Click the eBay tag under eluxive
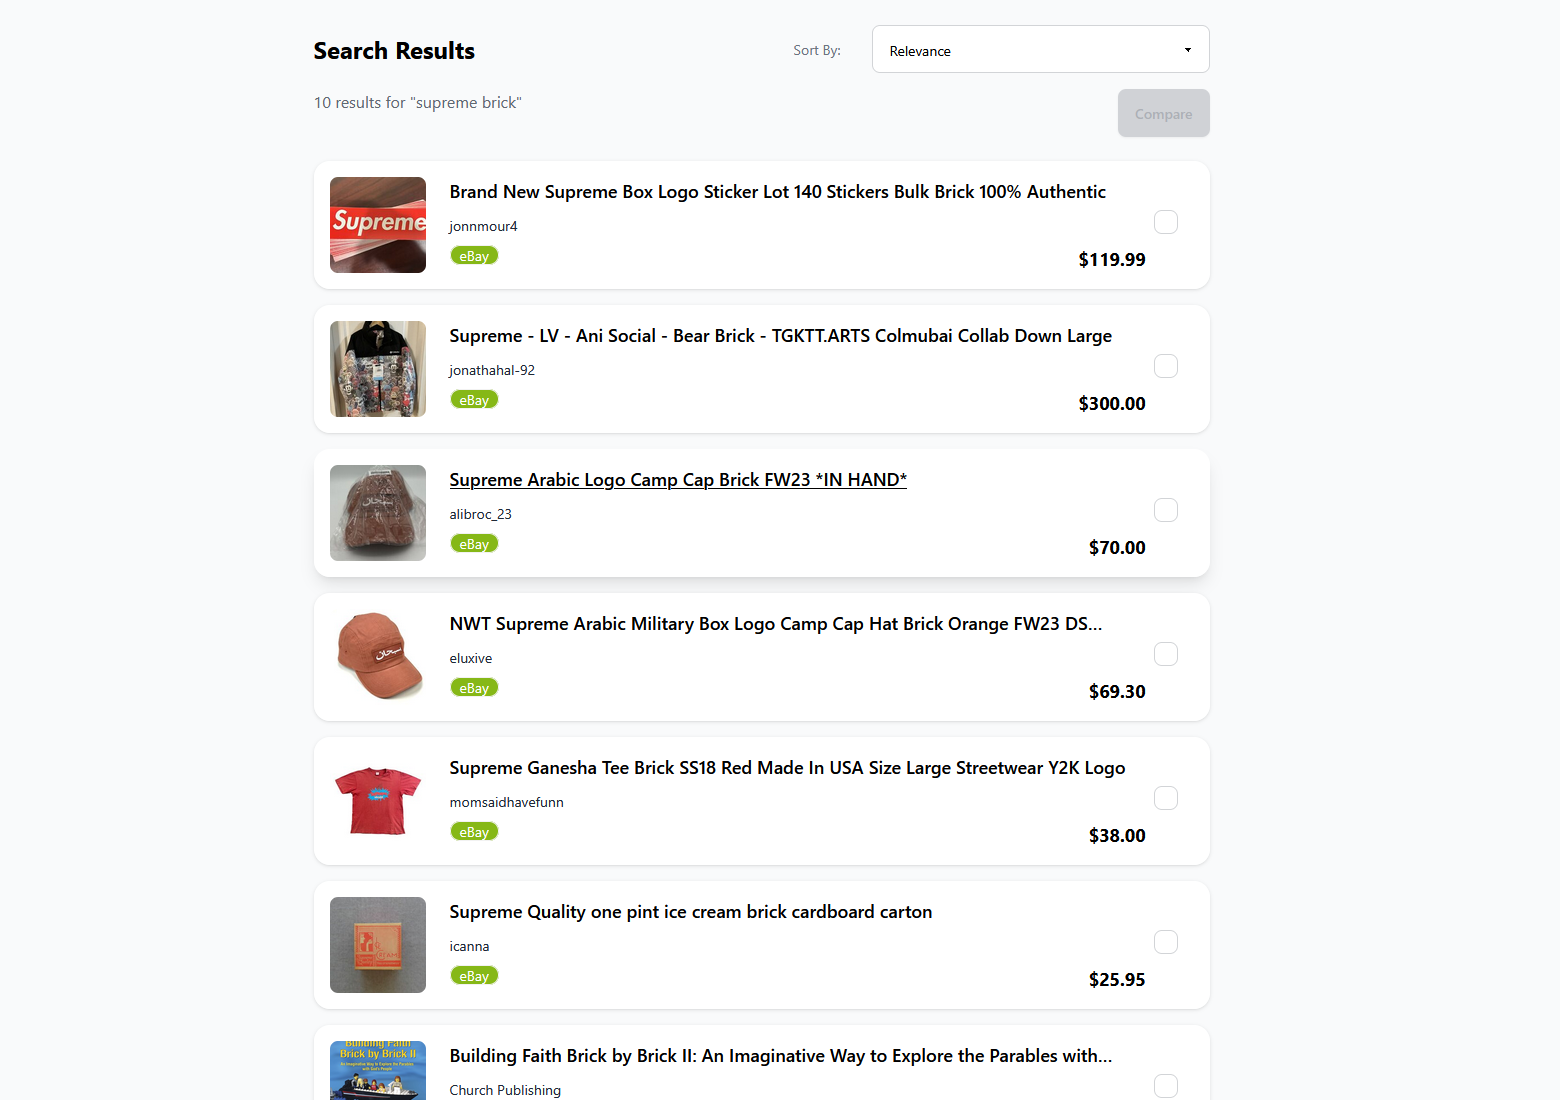This screenshot has height=1100, width=1560. 474,688
